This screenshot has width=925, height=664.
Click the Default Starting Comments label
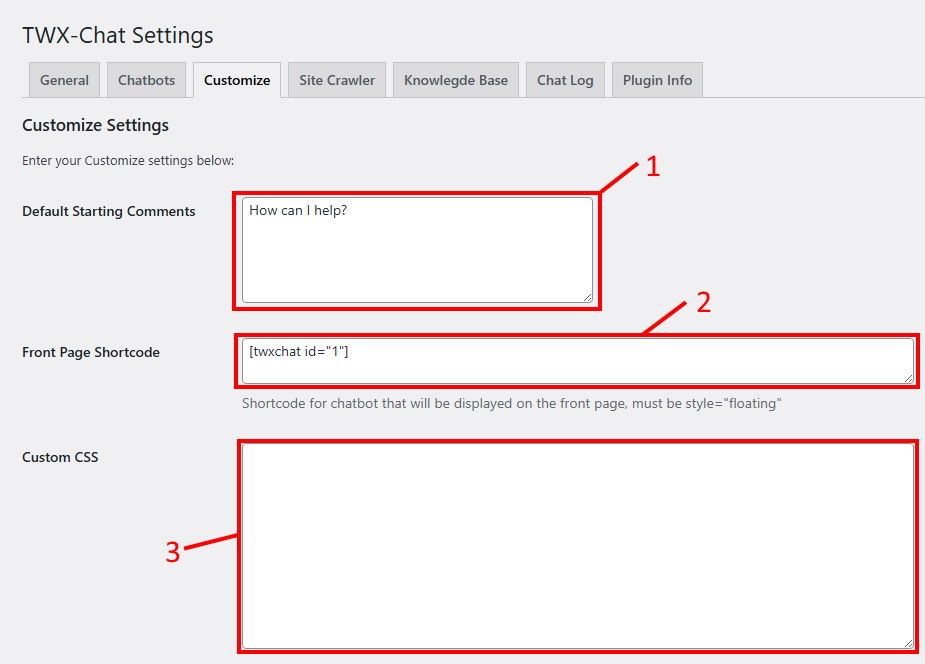click(x=109, y=211)
